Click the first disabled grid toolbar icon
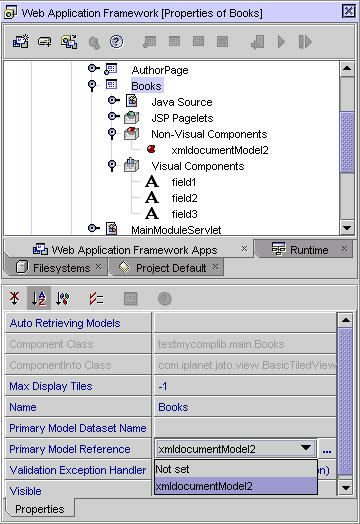 pyautogui.click(x=149, y=41)
